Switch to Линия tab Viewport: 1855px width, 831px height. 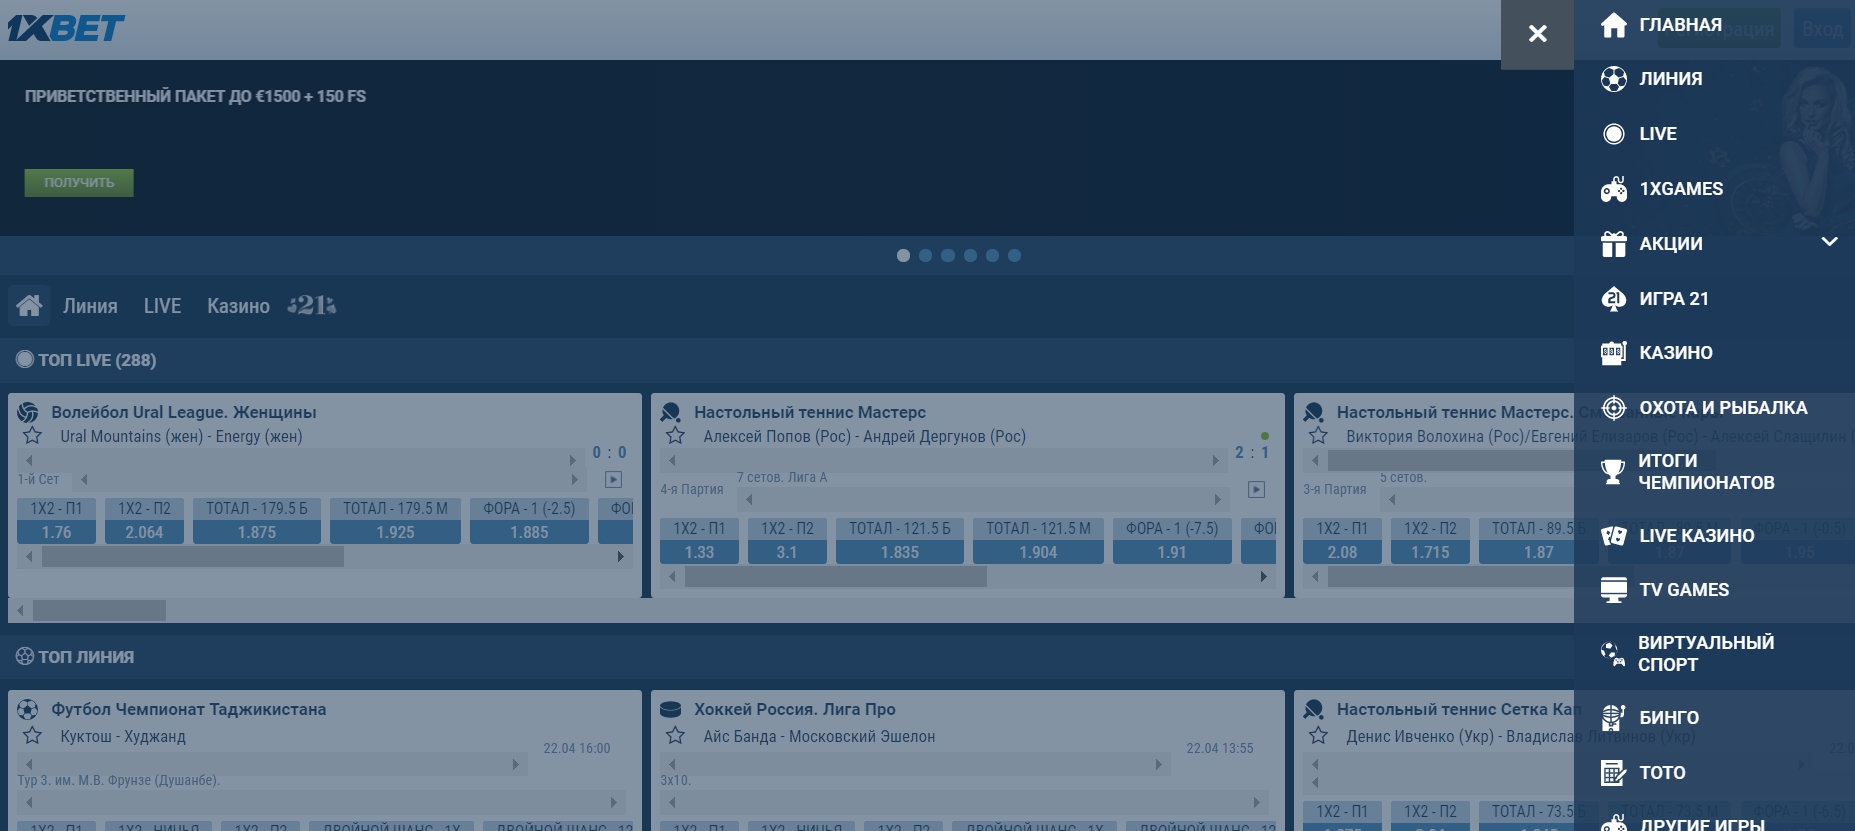[90, 306]
